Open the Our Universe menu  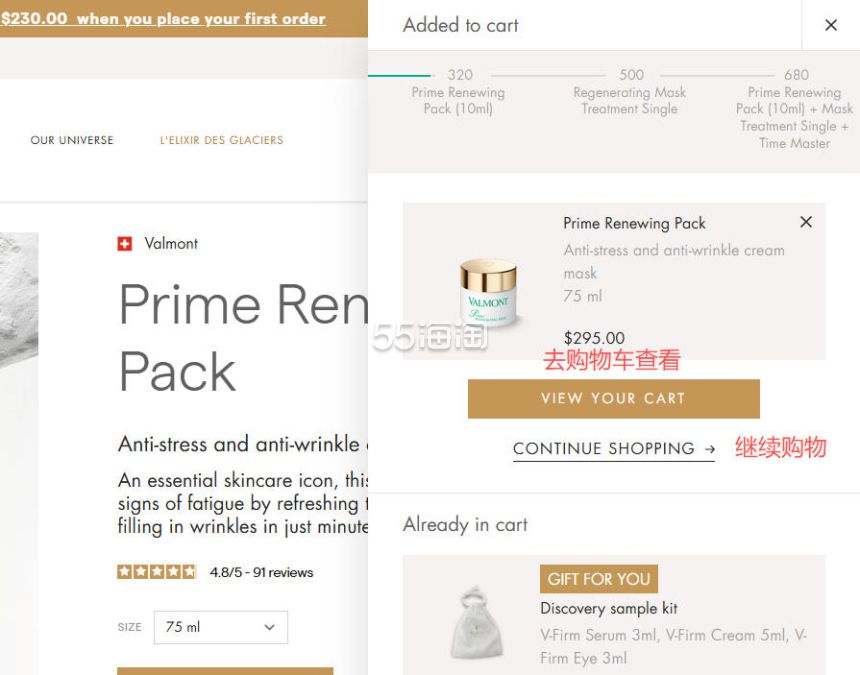(72, 140)
